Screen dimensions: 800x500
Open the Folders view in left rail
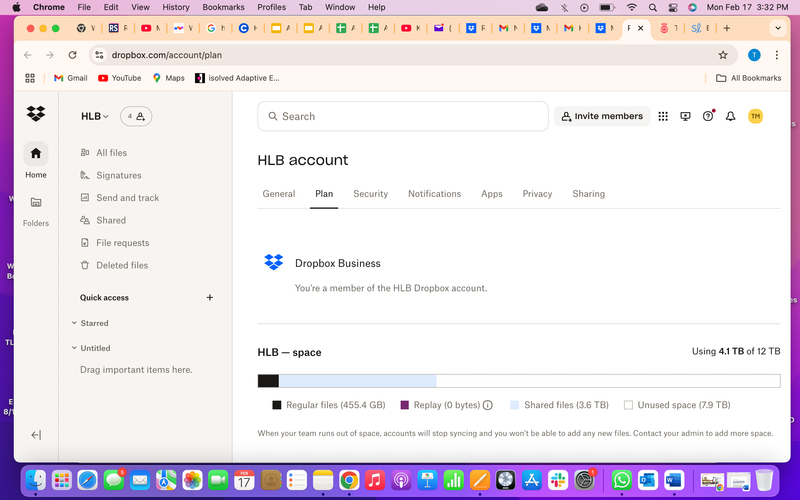point(36,203)
